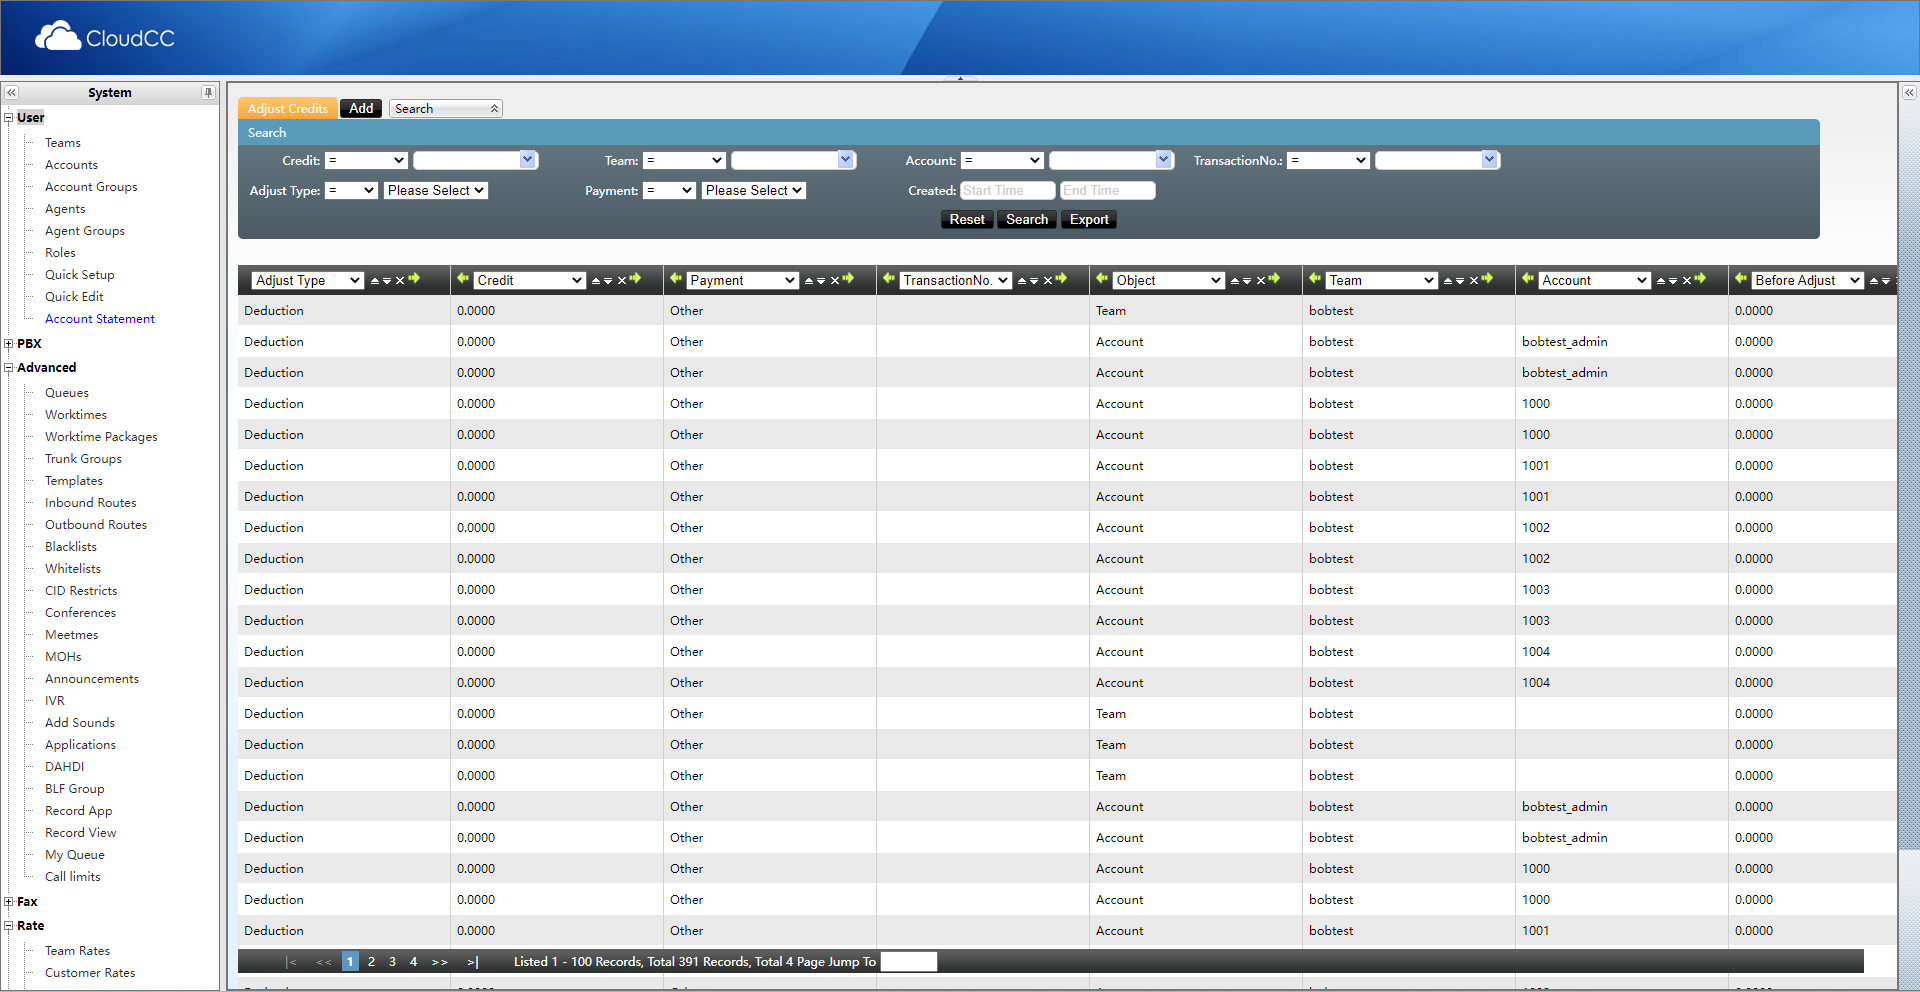
Task: Click the Start Time field under Created
Action: click(x=1006, y=190)
